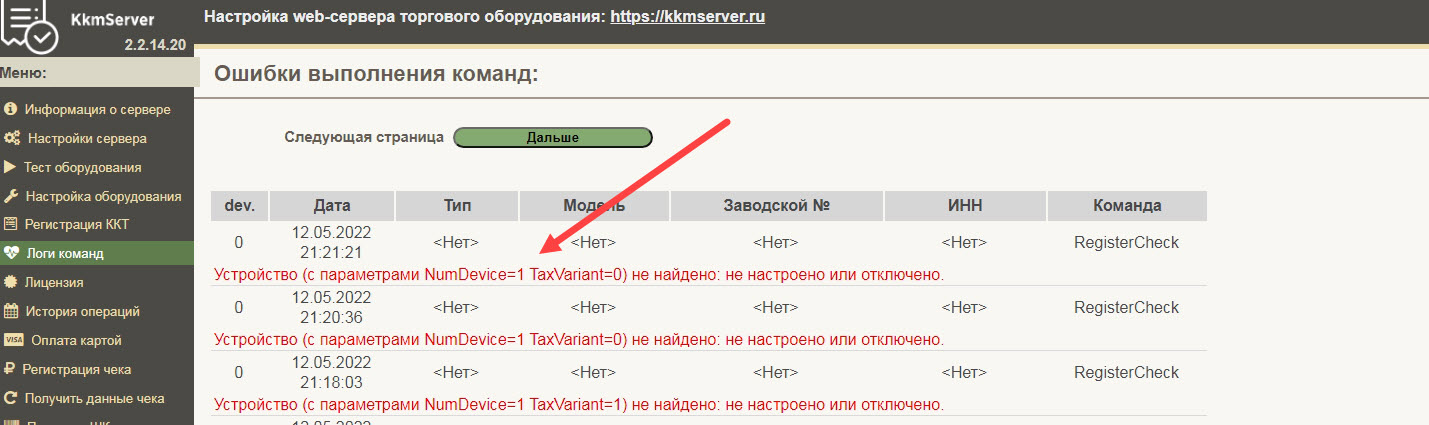Click date cell 12.05.2022 21:21:21
Image resolution: width=1429 pixels, height=425 pixels.
point(332,242)
